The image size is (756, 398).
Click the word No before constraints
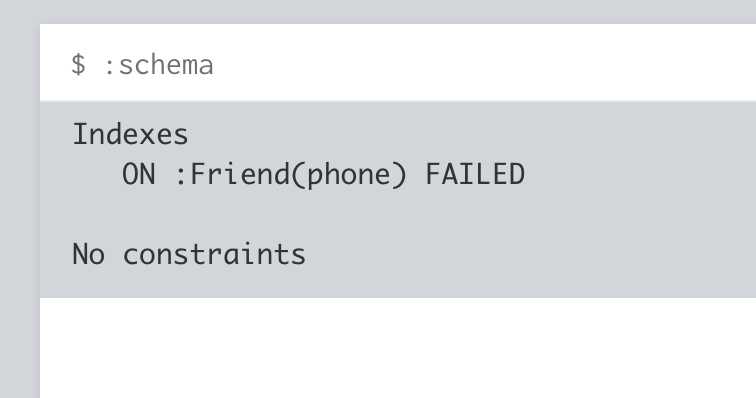[x=88, y=254]
